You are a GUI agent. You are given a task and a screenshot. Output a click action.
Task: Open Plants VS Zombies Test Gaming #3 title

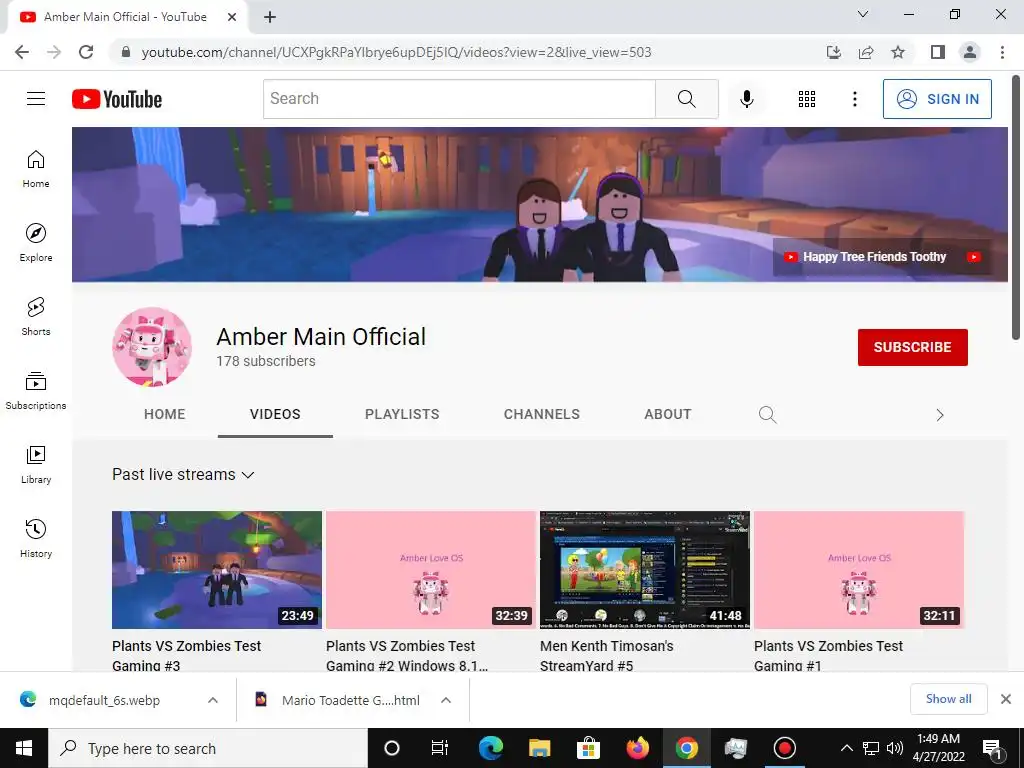click(x=186, y=656)
